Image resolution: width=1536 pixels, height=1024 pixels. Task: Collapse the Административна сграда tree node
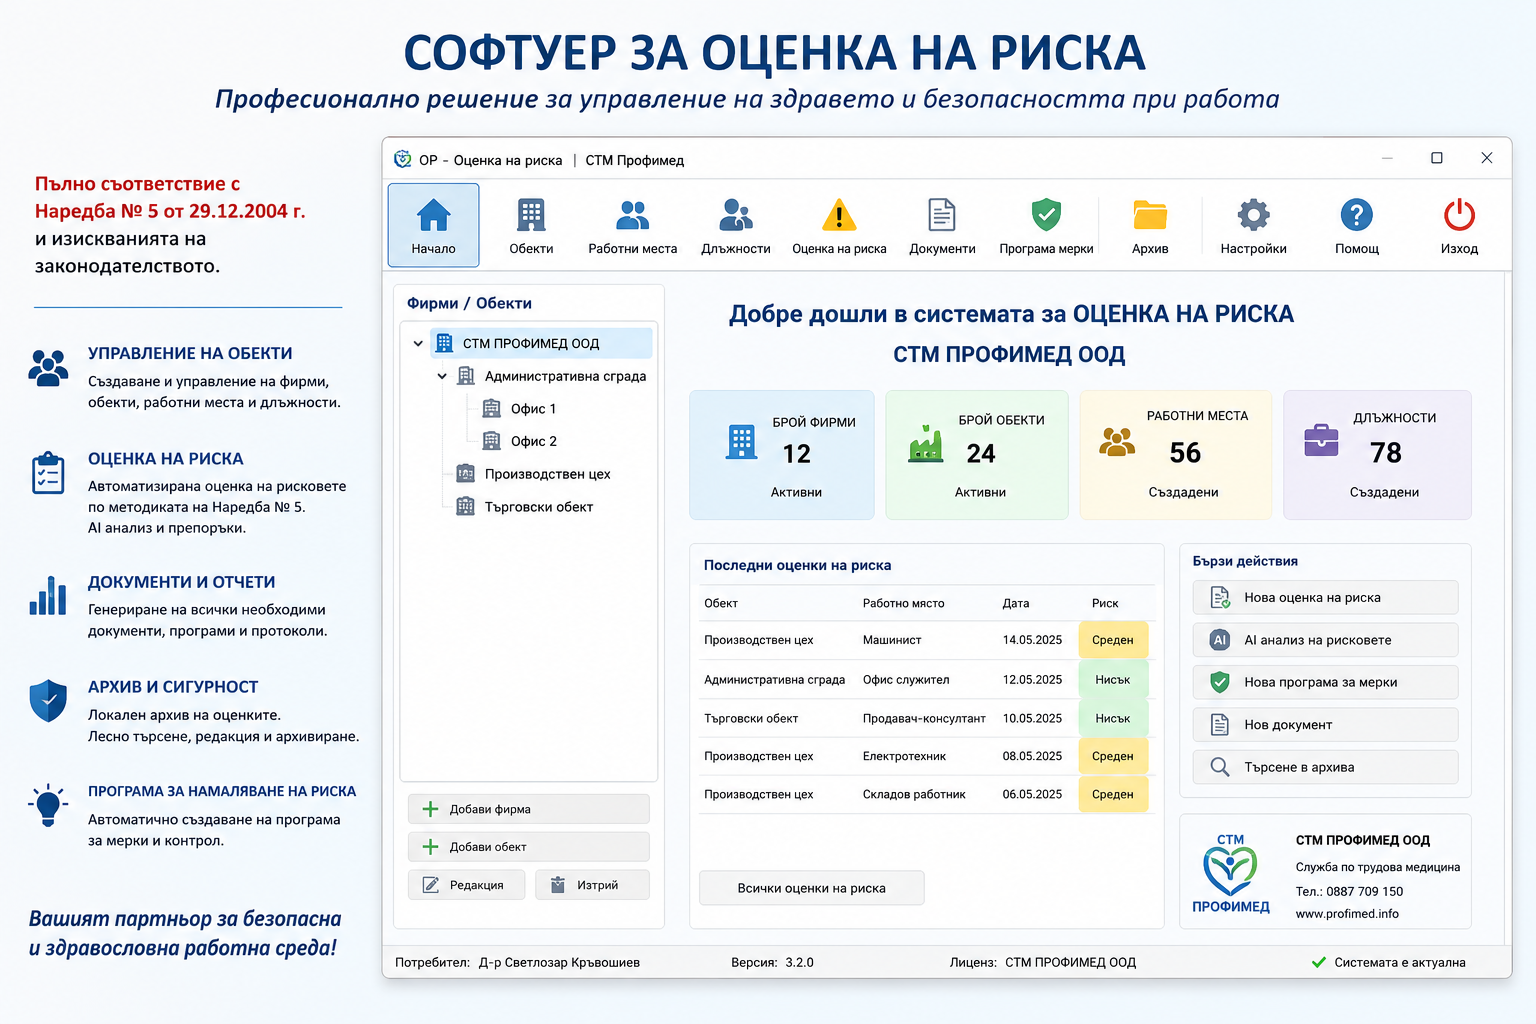click(442, 376)
